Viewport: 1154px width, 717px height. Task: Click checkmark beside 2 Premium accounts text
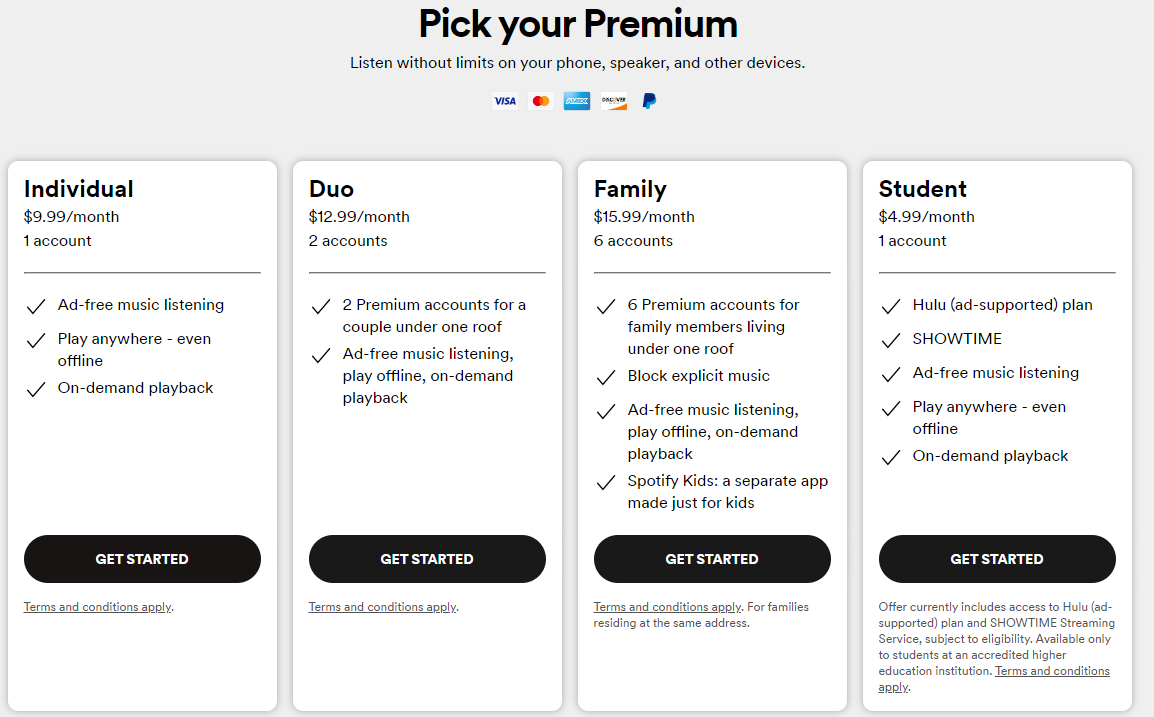321,306
